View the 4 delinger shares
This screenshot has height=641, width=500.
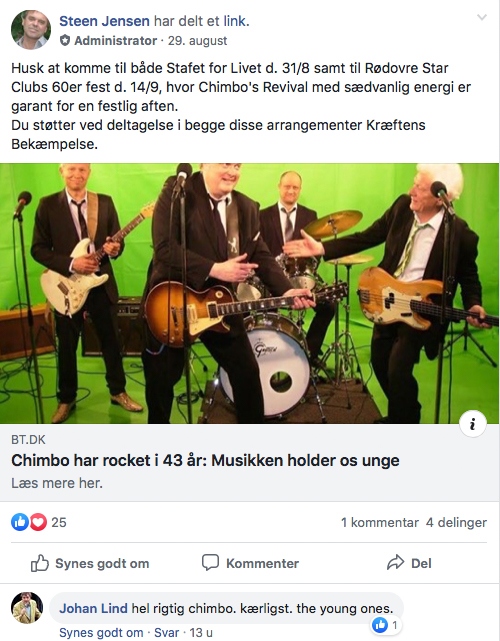coord(456,522)
